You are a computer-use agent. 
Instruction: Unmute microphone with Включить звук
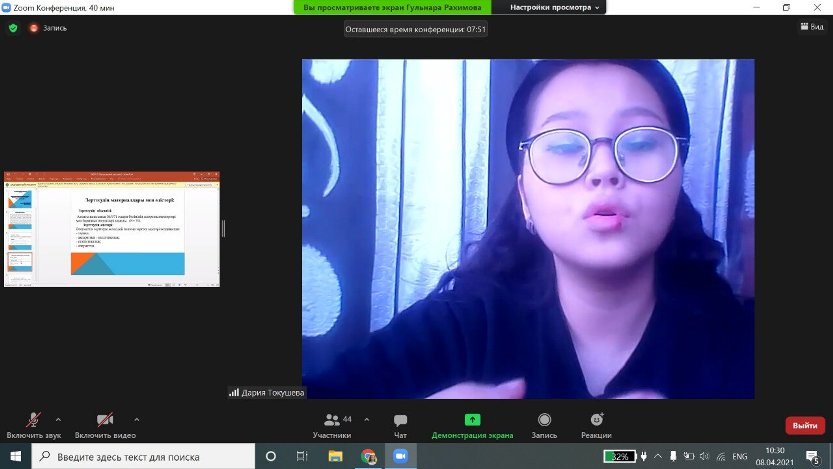pos(33,424)
